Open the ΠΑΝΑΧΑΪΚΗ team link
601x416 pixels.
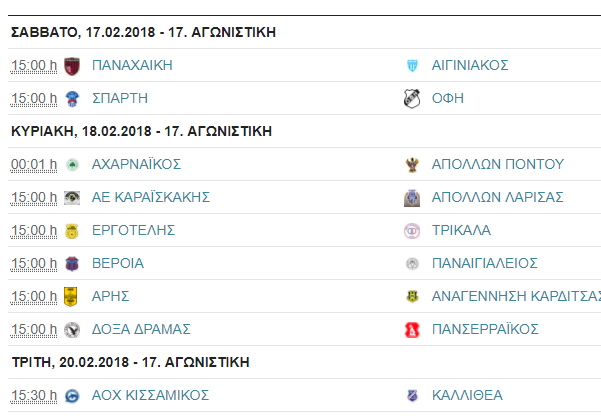click(x=132, y=66)
